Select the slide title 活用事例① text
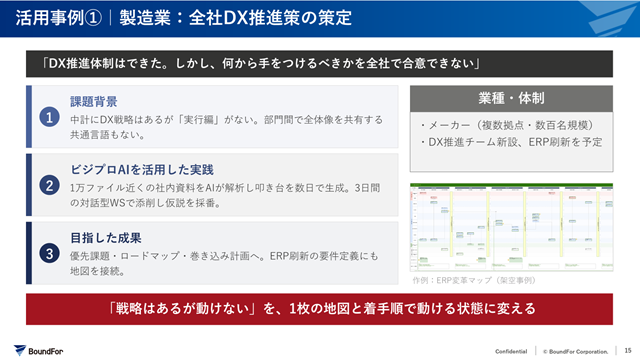Screen dimensions: 641x363 pyautogui.click(x=59, y=18)
